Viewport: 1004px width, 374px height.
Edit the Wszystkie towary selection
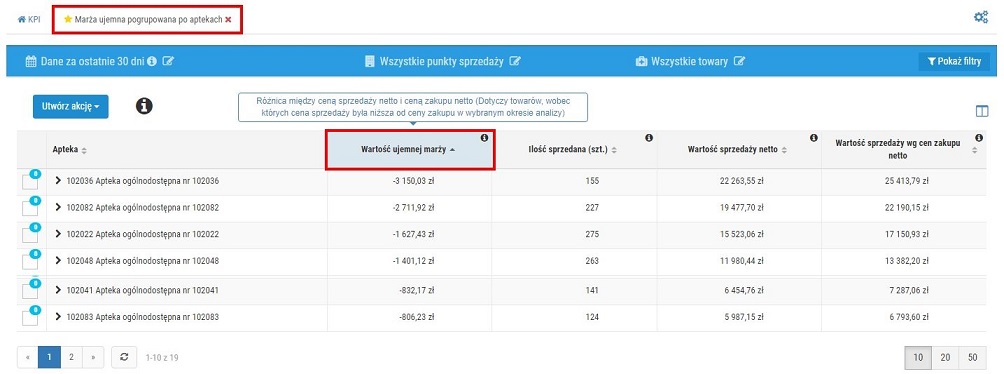[x=740, y=61]
